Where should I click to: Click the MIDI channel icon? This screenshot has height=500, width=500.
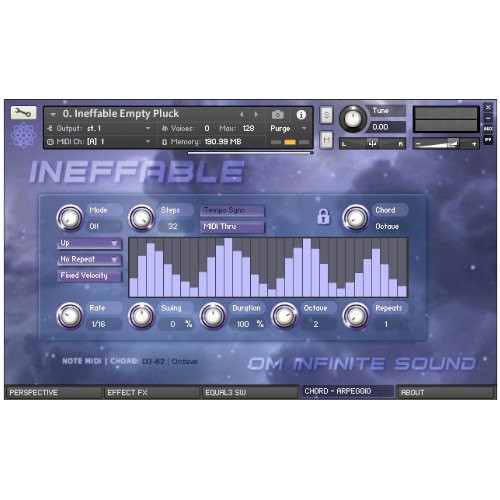[x=50, y=142]
